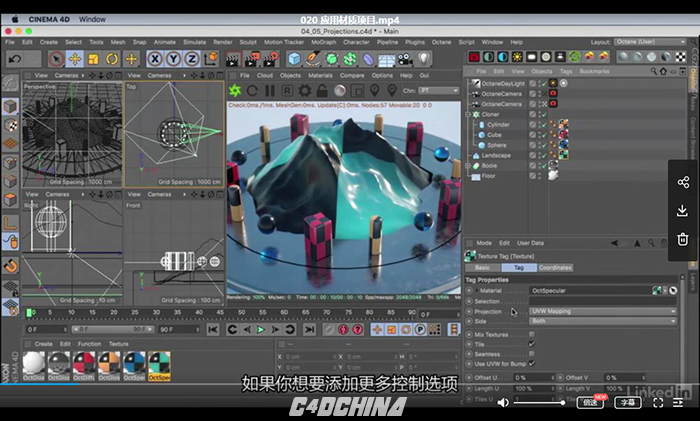Toggle Mix Textures checkbox
The height and width of the screenshot is (421, 700).
pos(532,334)
